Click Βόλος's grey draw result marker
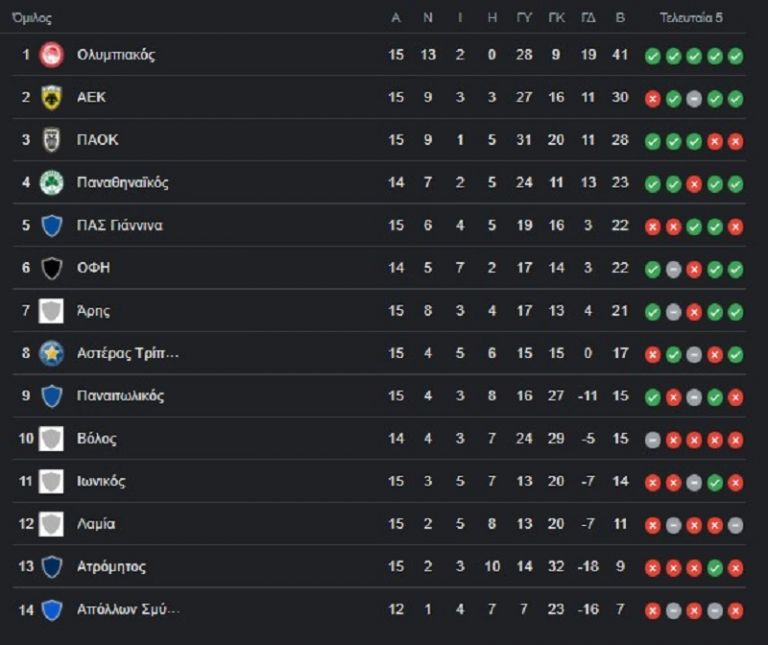Viewport: 768px width, 645px height. click(x=652, y=440)
